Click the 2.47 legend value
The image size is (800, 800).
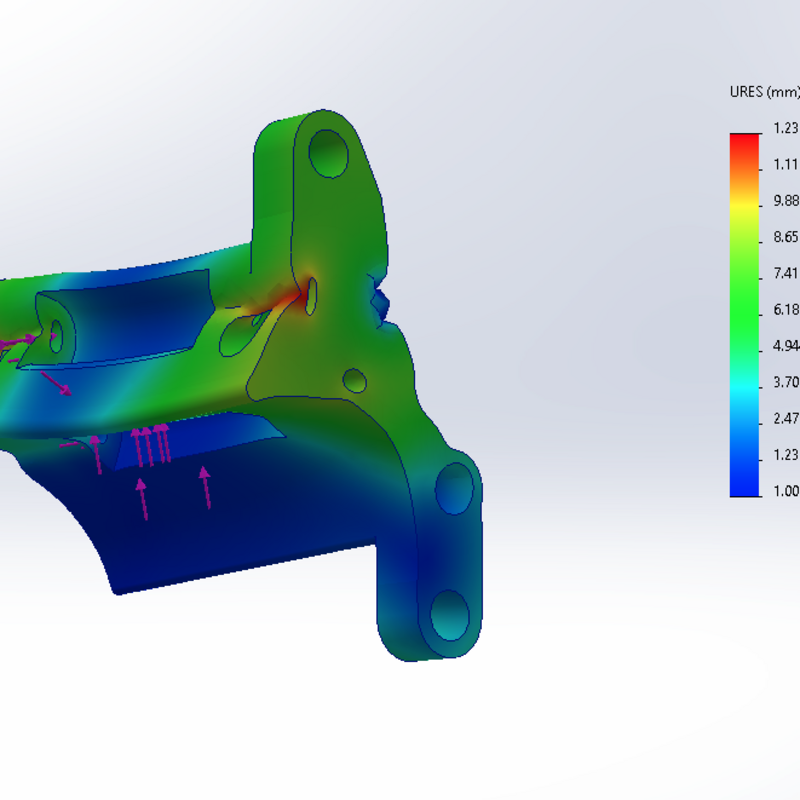[785, 419]
